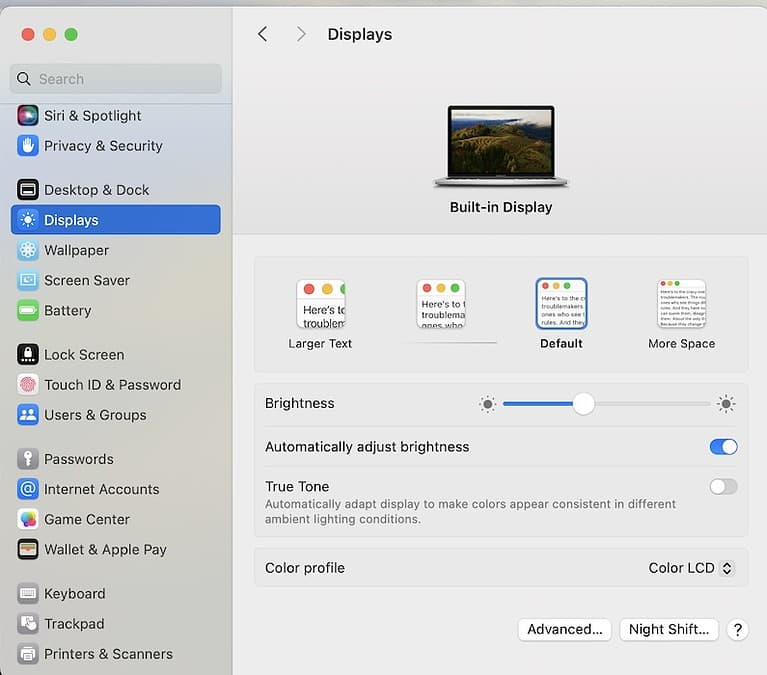Screen dimensions: 767x675
Task: Open the Color LCD profile dropdown
Action: coord(691,568)
